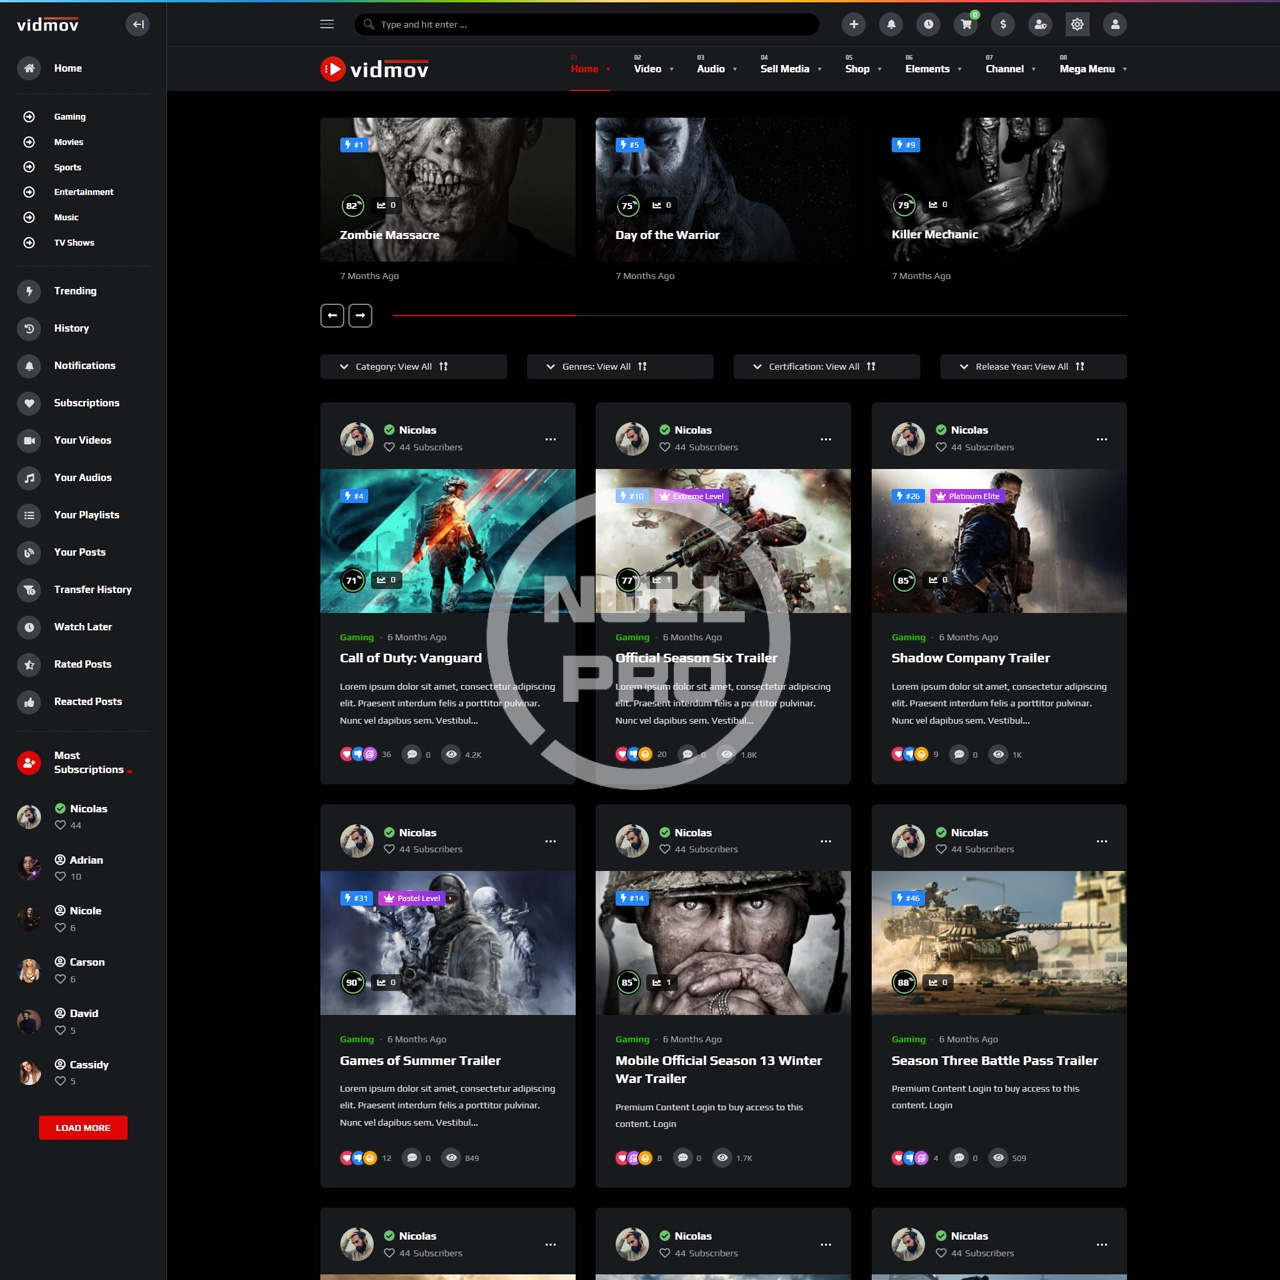
Task: Open the Genres: View All dropdown
Action: [619, 367]
